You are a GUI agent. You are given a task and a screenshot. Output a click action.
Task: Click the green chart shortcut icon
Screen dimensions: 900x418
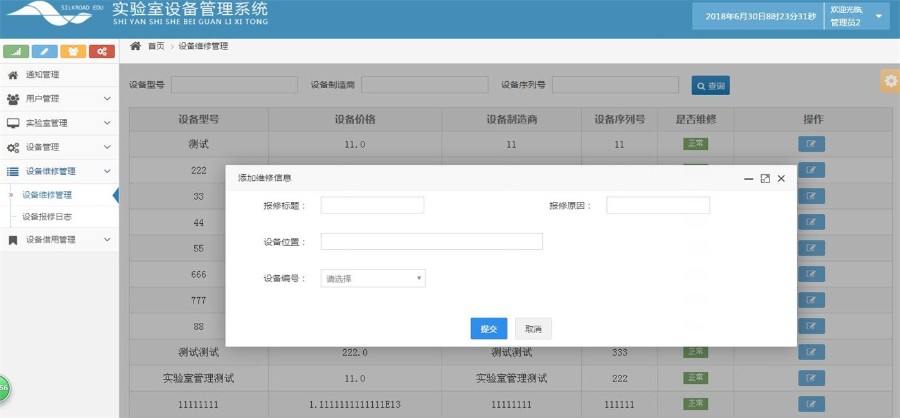point(16,52)
